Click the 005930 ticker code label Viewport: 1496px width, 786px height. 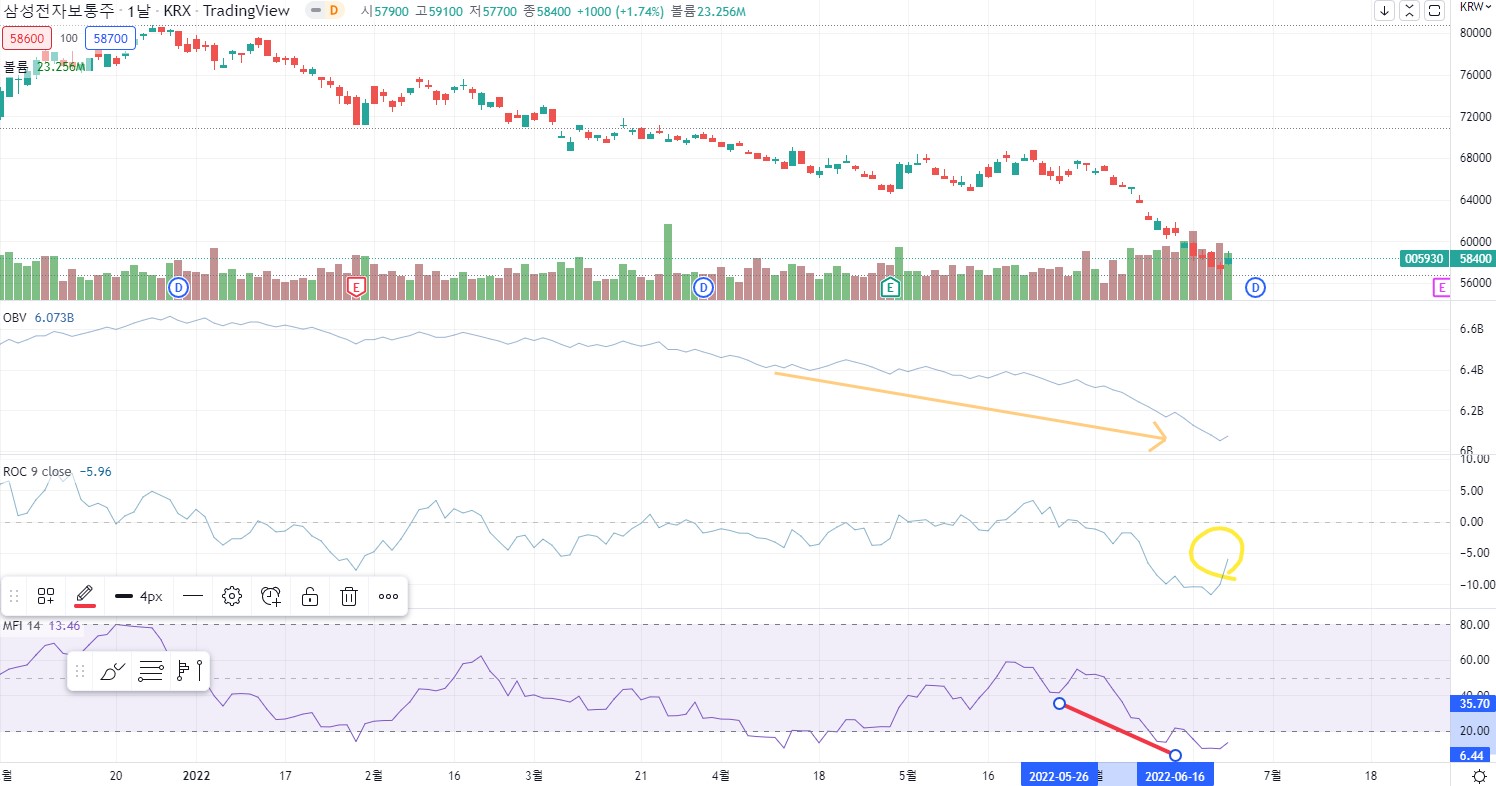1425,258
